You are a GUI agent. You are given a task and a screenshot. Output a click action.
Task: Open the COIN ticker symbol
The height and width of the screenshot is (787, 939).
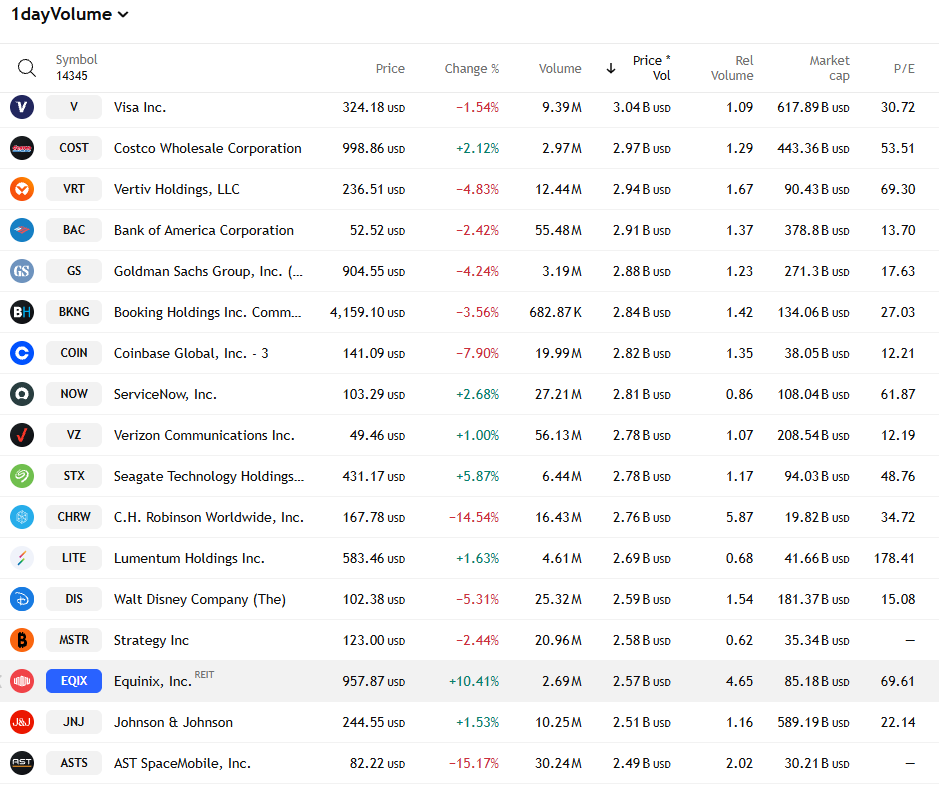[x=74, y=353]
